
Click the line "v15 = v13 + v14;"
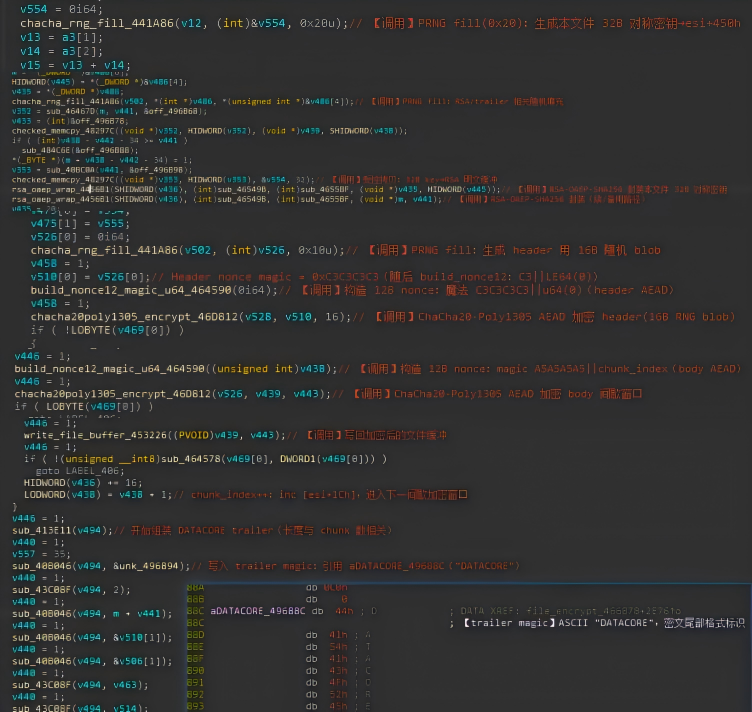(75, 65)
